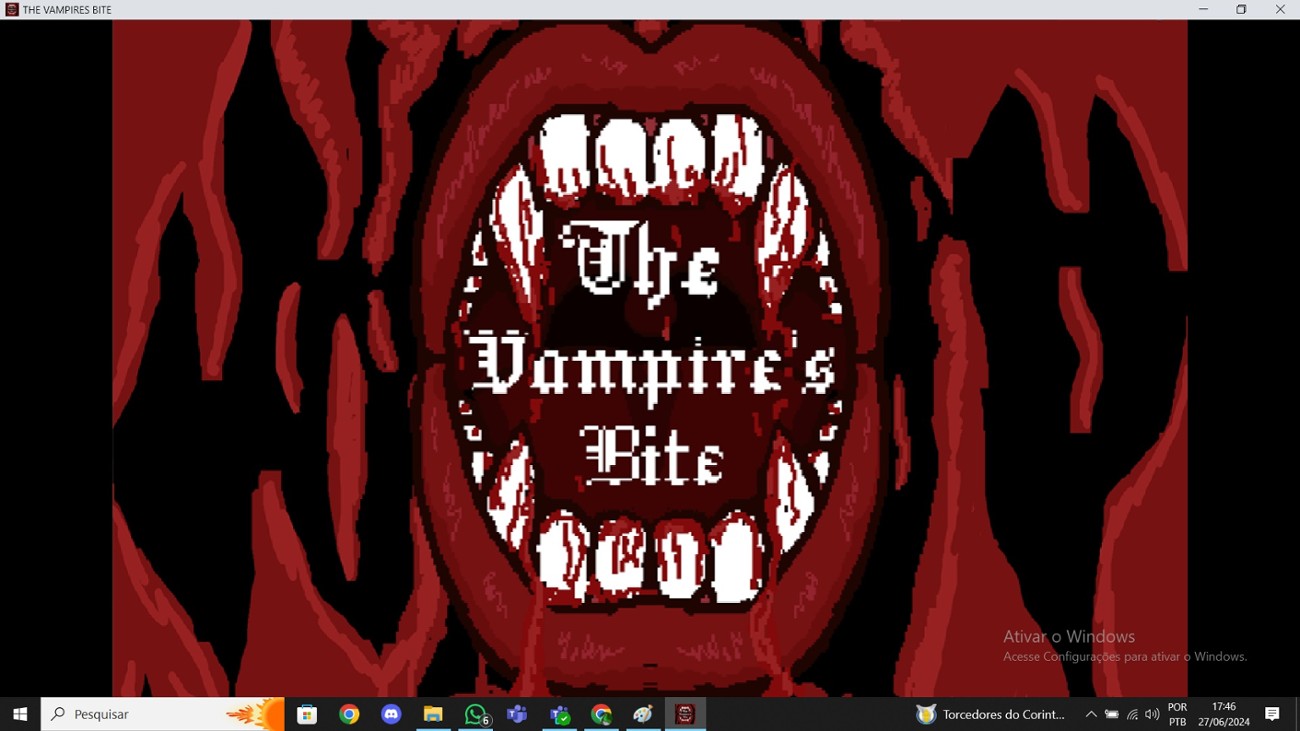1300x731 pixels.
Task: Open Discord from the taskbar
Action: pos(390,714)
